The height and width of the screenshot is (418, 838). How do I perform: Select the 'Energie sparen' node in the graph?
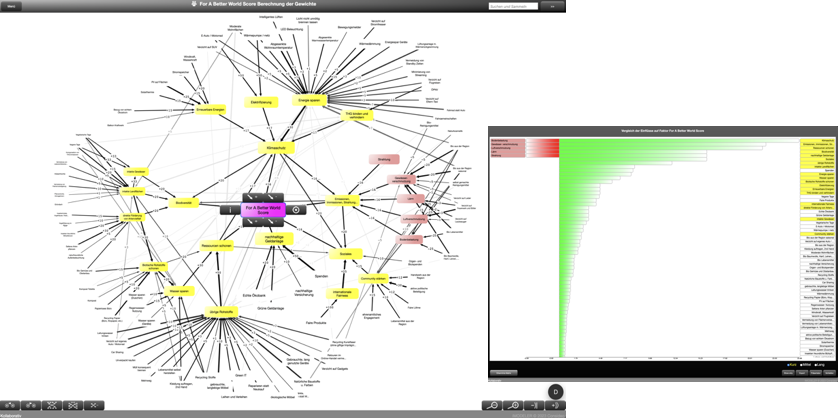pos(309,100)
